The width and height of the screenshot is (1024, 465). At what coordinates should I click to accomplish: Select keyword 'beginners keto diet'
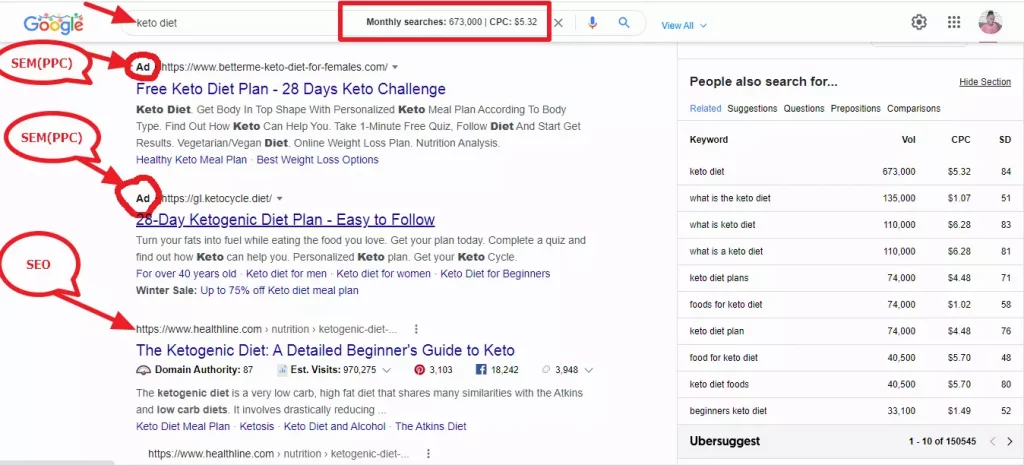pos(728,411)
